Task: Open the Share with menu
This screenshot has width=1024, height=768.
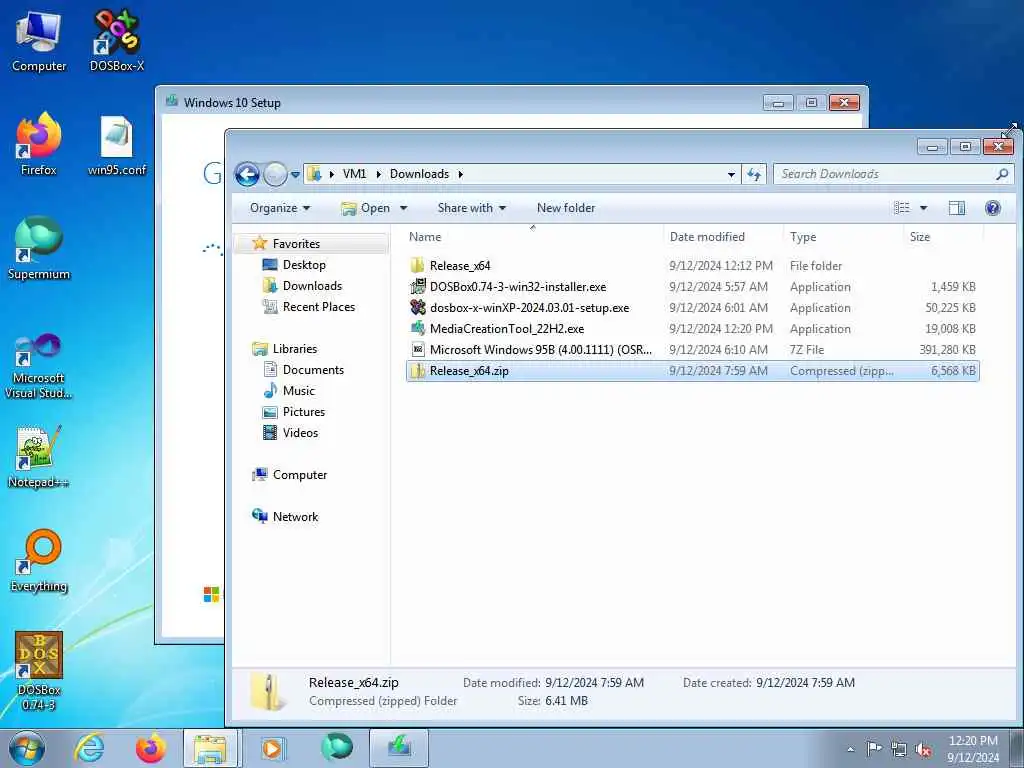Action: pos(472,208)
